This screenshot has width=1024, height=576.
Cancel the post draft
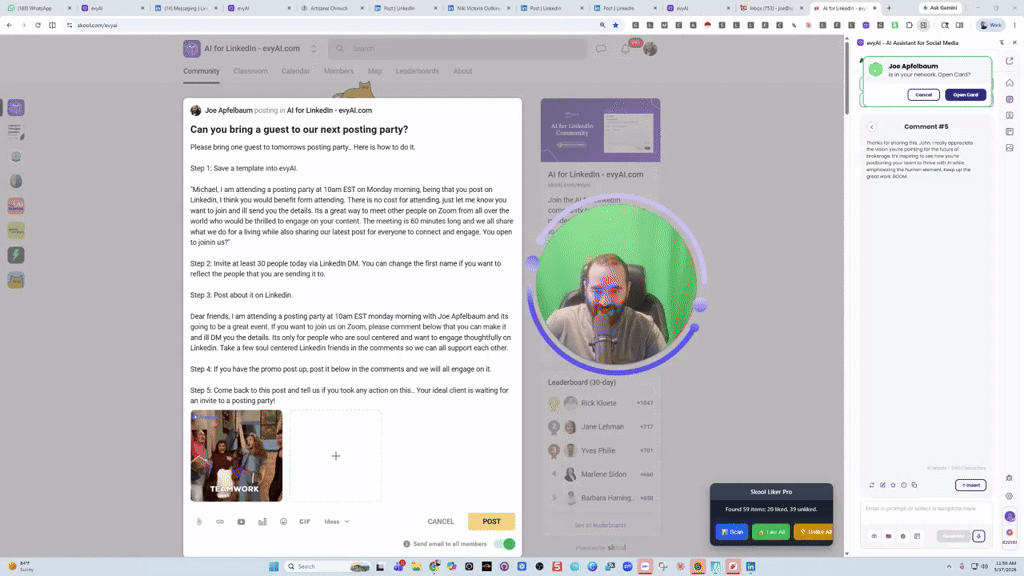point(441,521)
